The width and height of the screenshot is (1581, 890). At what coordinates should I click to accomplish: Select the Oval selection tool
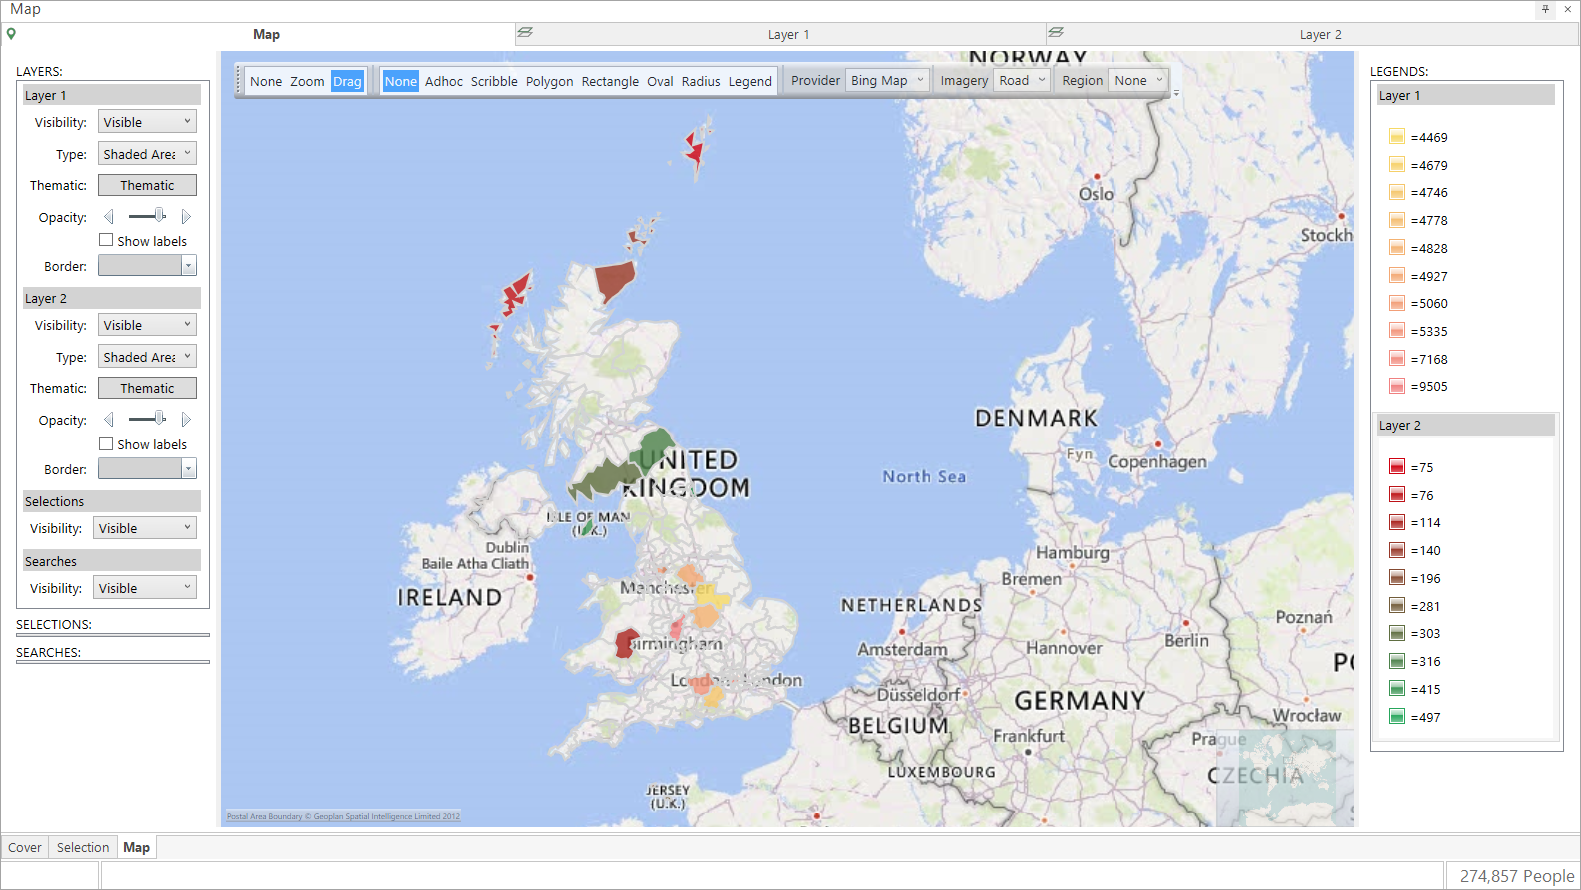(660, 81)
